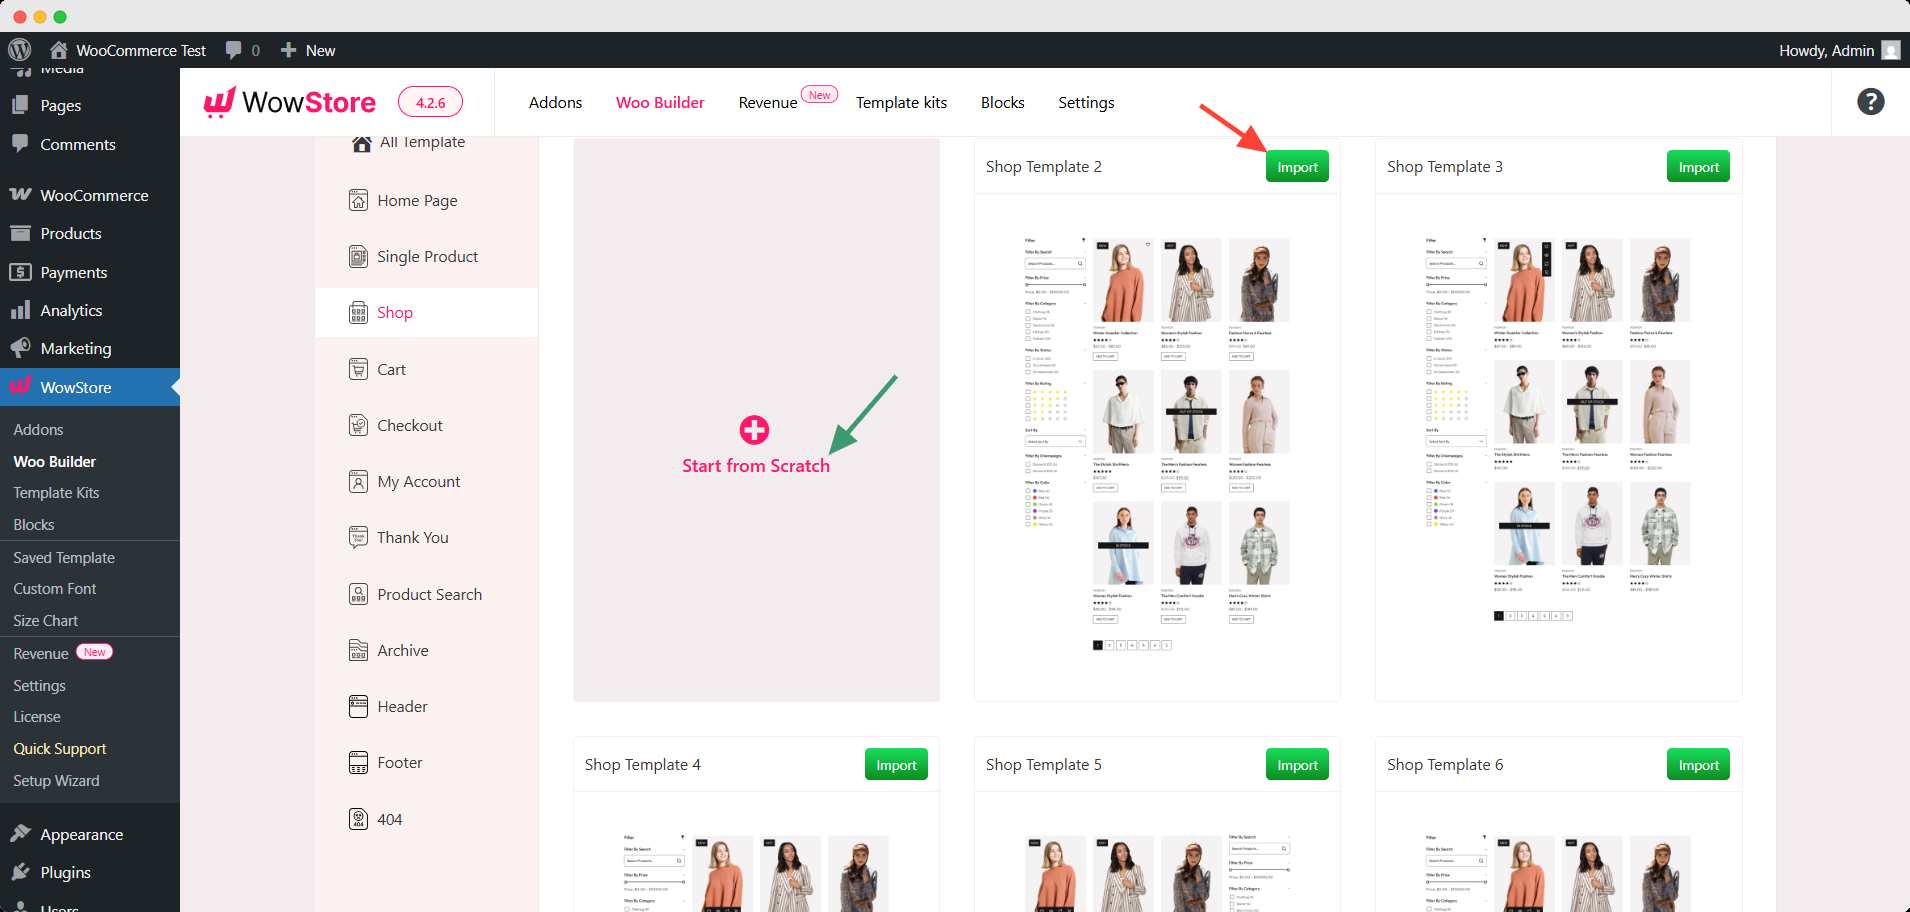The width and height of the screenshot is (1910, 912).
Task: Open Size Chart in sidebar
Action: (46, 621)
